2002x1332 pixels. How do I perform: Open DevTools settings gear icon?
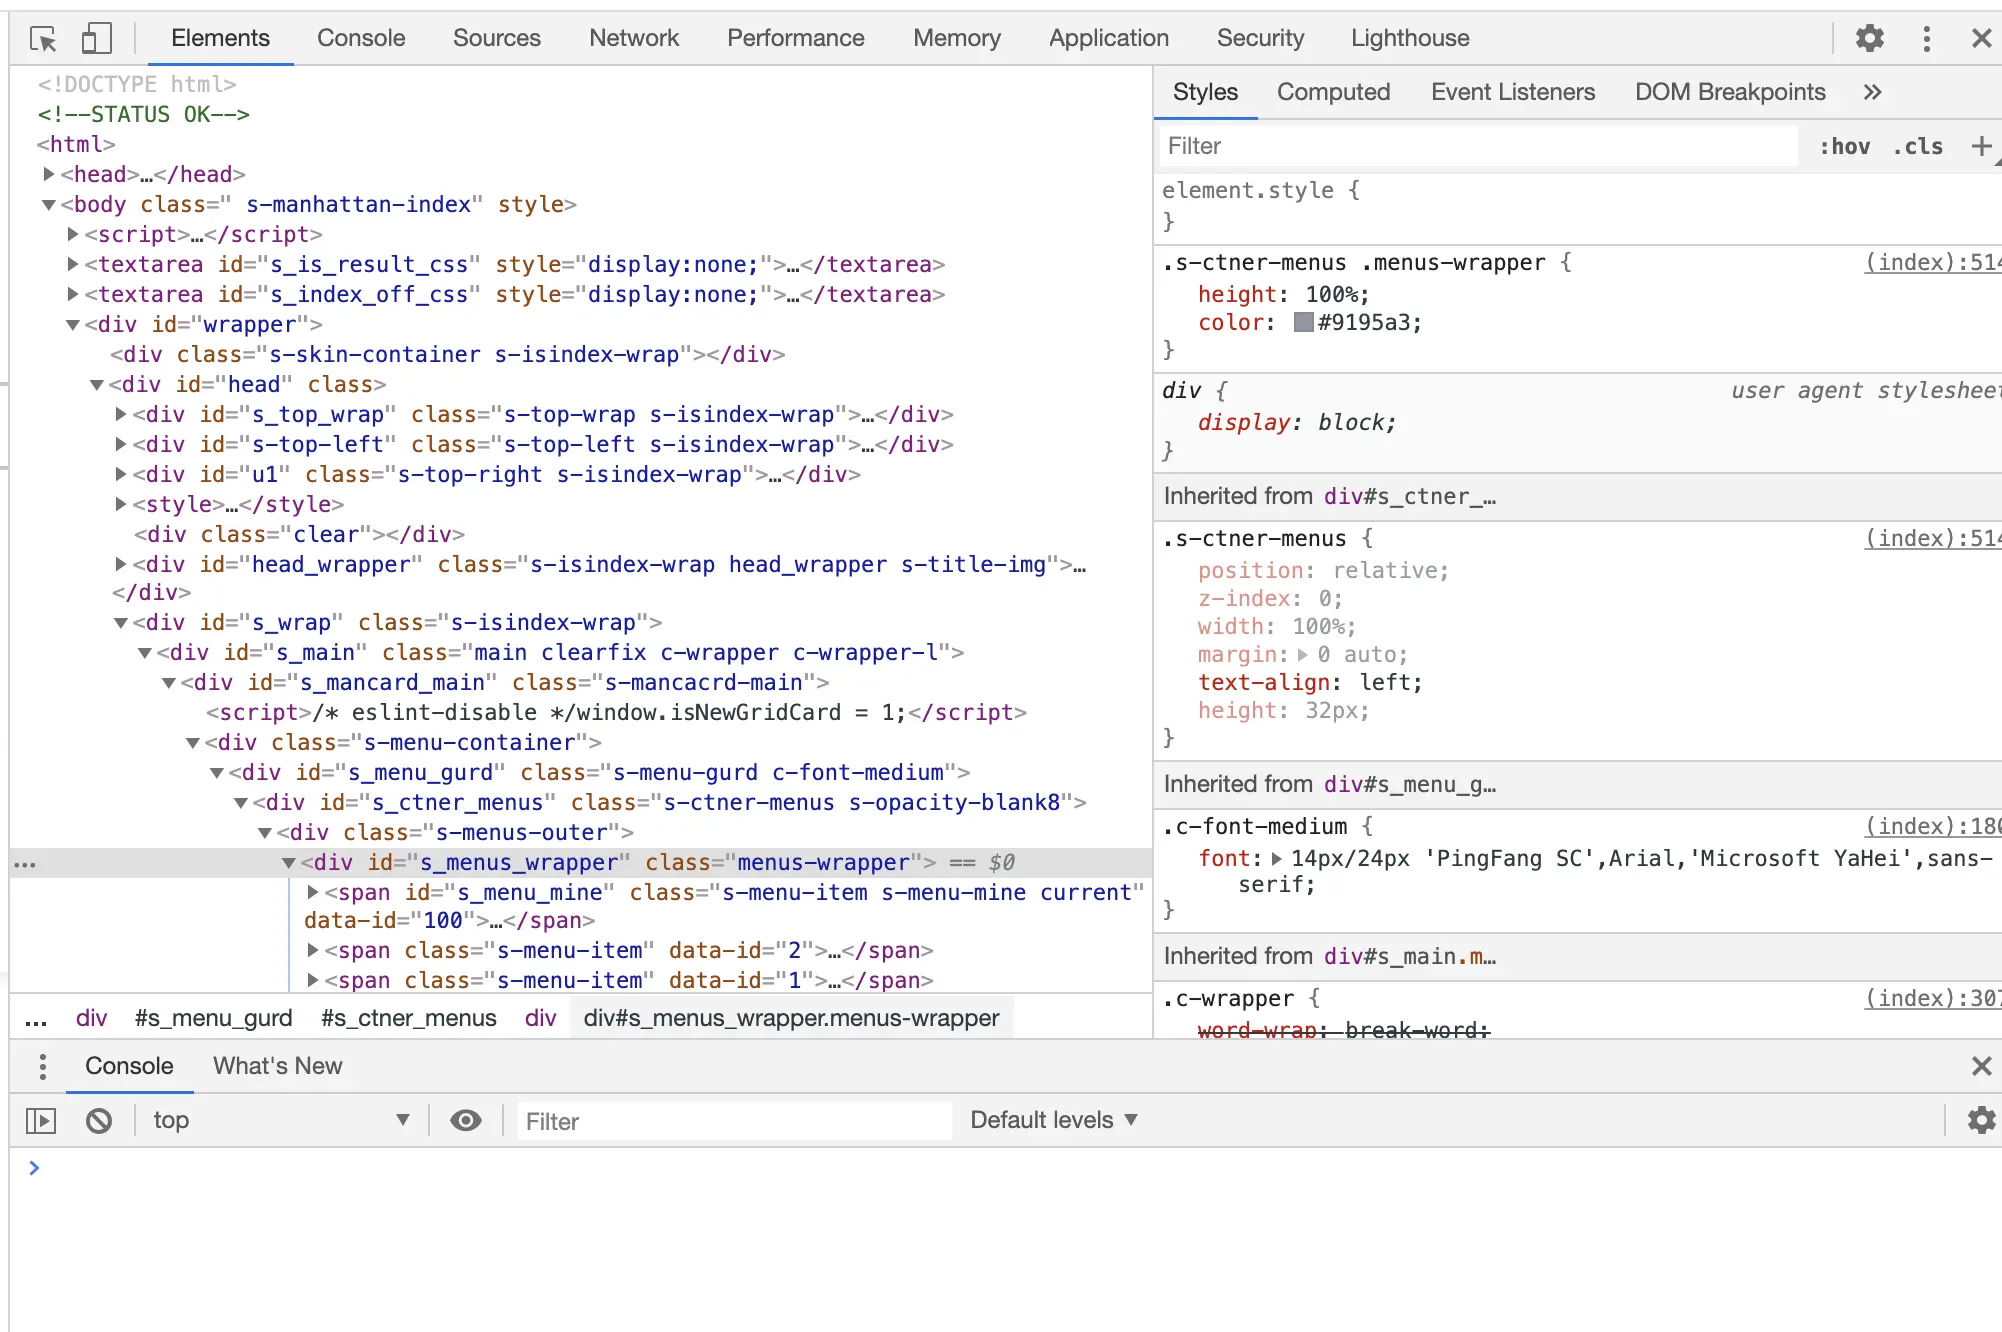[1869, 39]
